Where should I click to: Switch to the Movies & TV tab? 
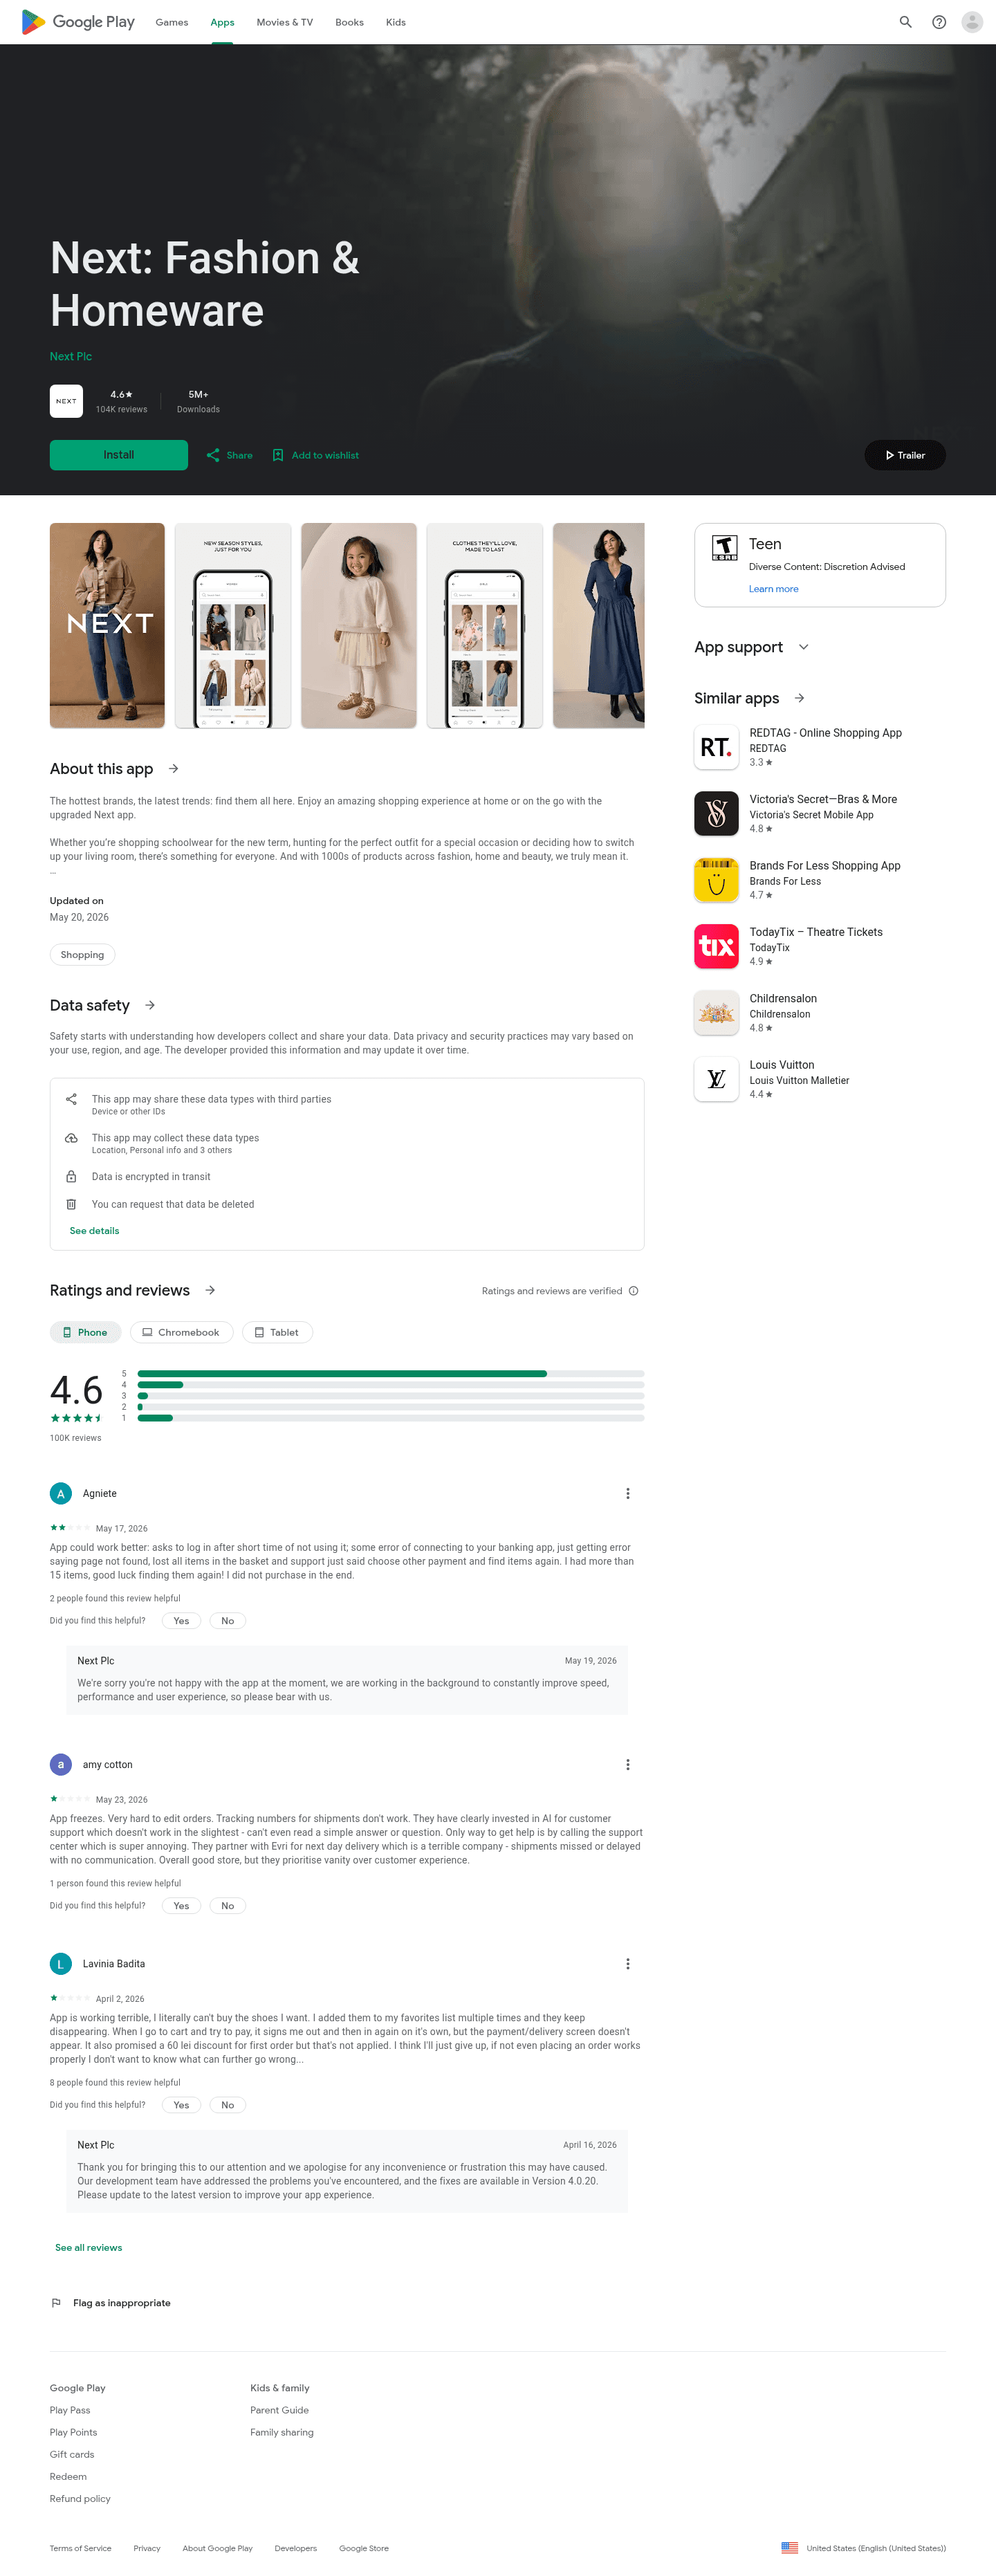pos(284,22)
